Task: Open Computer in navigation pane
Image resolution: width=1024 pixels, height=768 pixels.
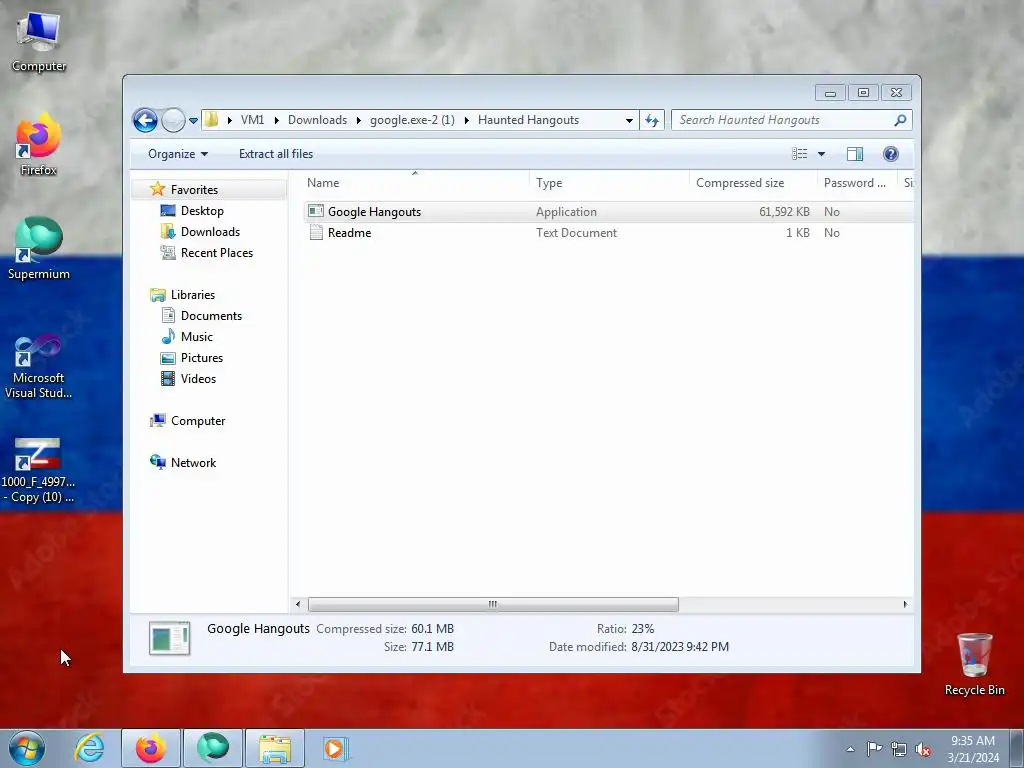Action: pyautogui.click(x=198, y=421)
